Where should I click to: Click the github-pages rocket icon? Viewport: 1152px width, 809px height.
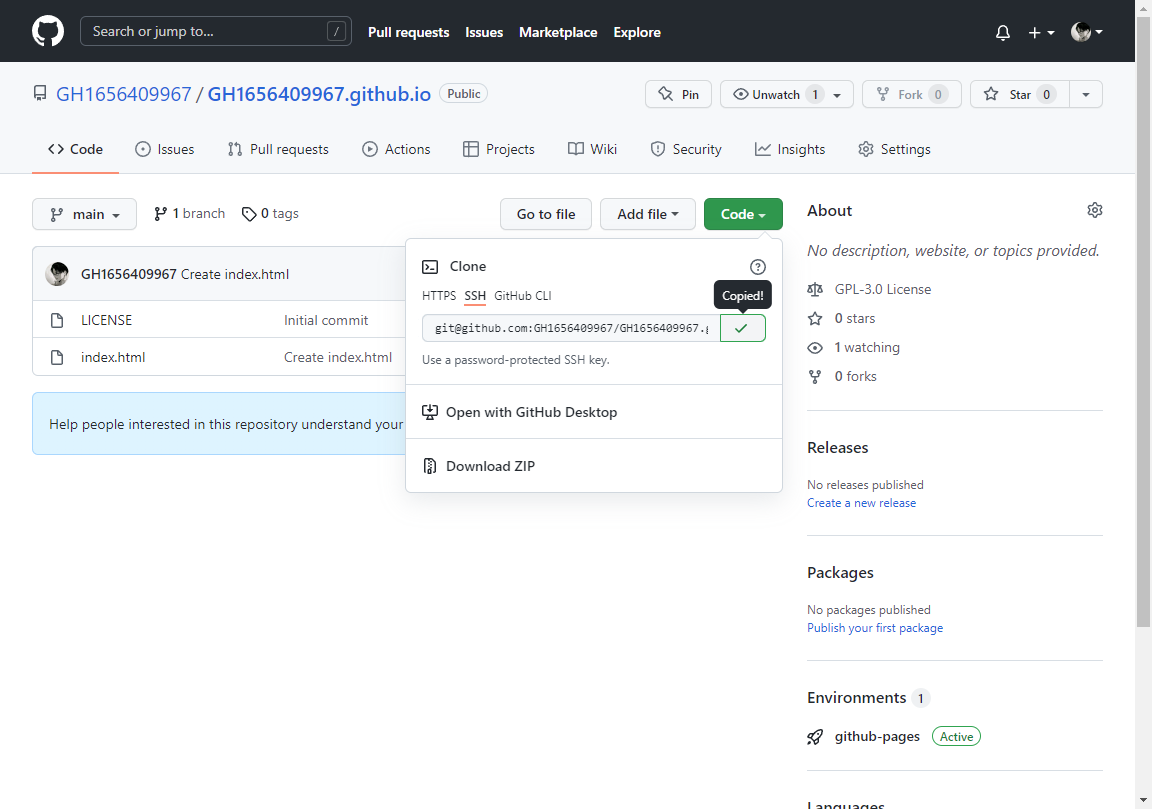pos(816,737)
